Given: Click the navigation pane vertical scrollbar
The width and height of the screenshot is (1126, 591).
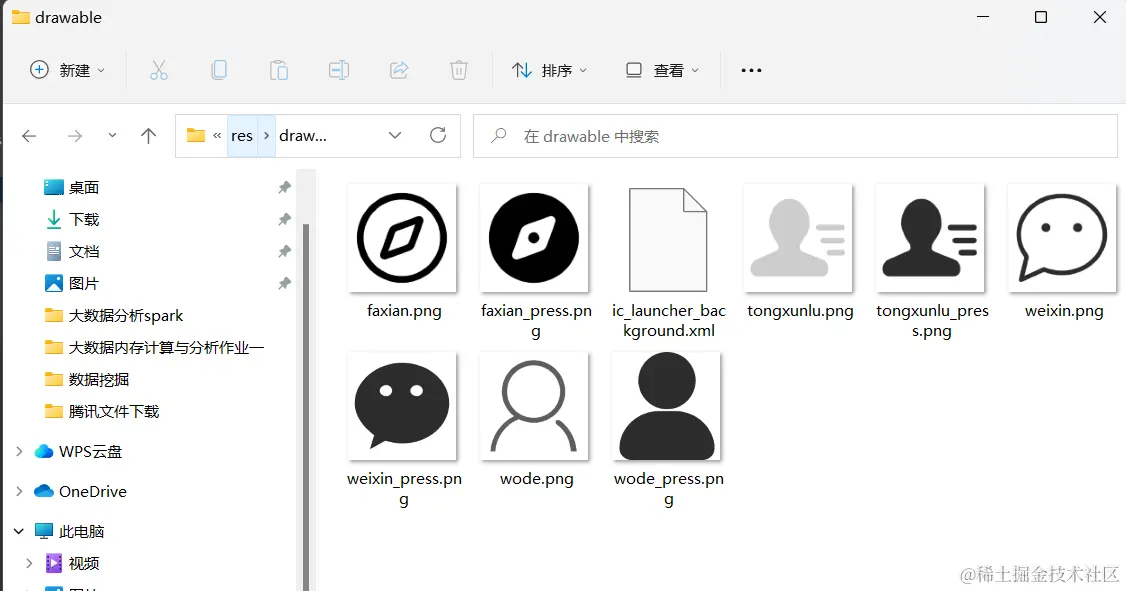Looking at the screenshot, I should pos(306,406).
